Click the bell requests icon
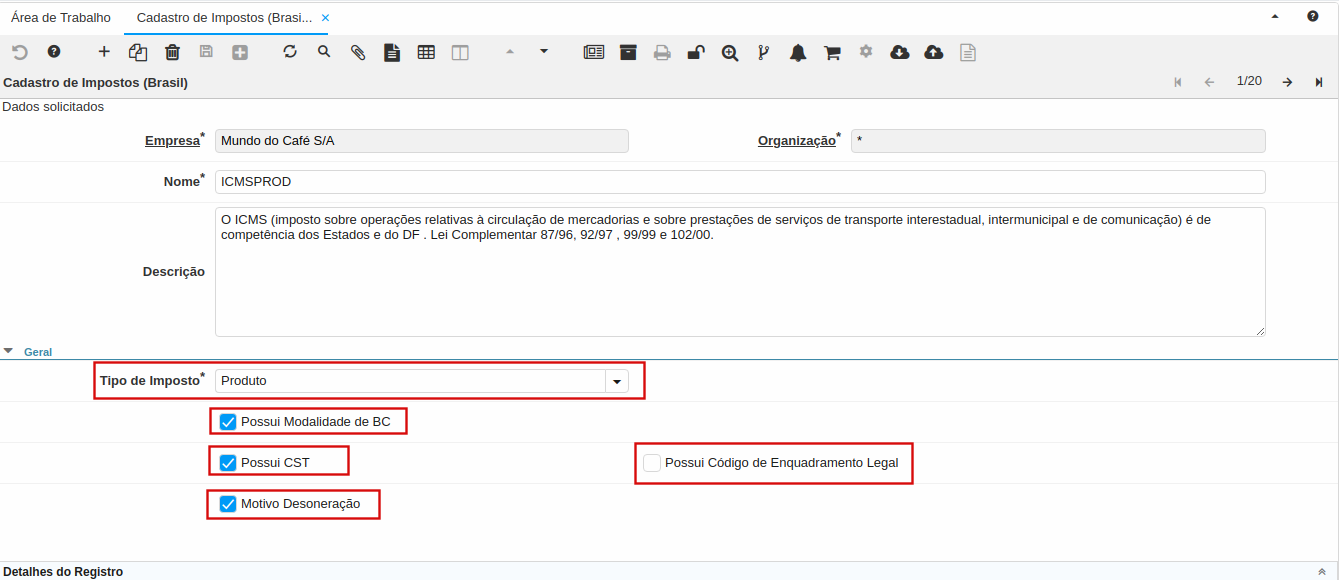 (x=798, y=53)
